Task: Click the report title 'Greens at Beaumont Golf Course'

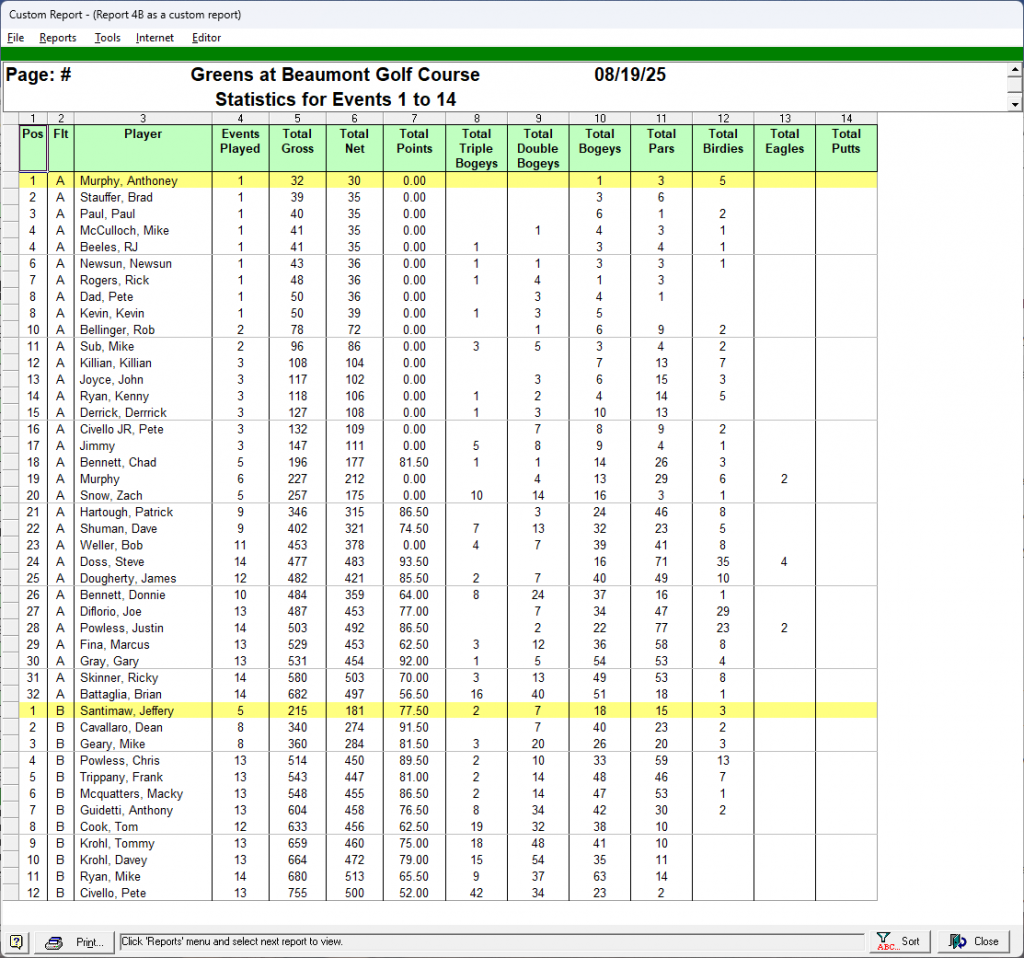Action: (x=334, y=75)
